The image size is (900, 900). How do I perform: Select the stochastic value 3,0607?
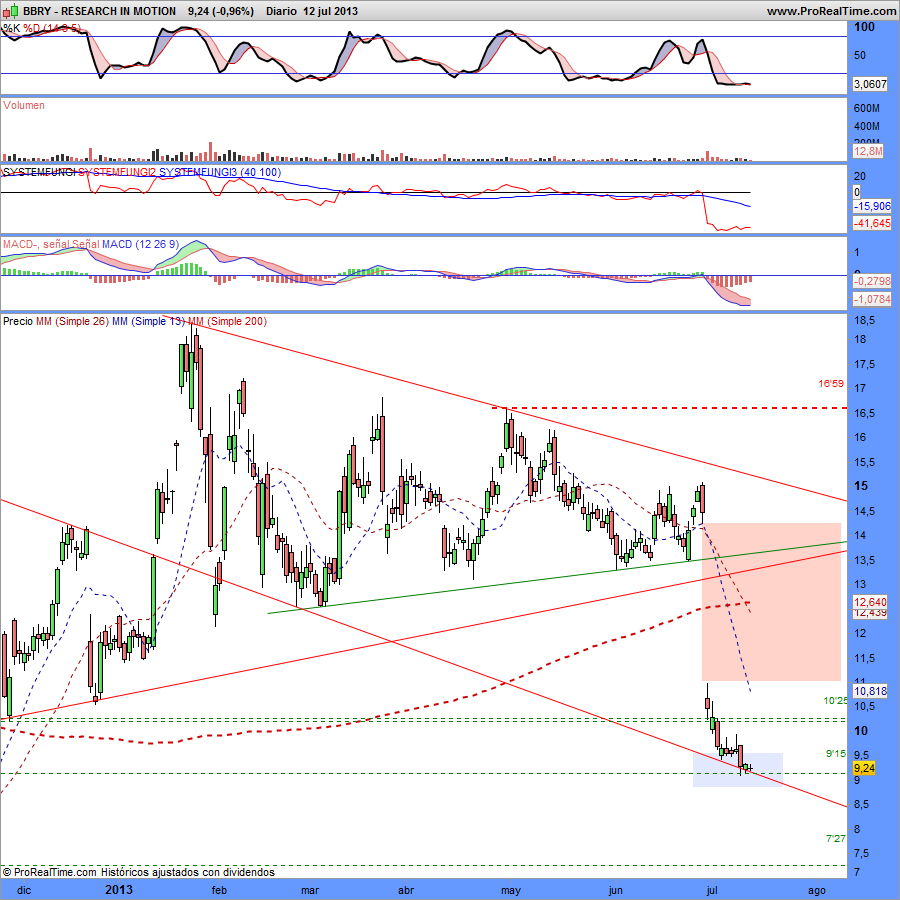pyautogui.click(x=870, y=84)
